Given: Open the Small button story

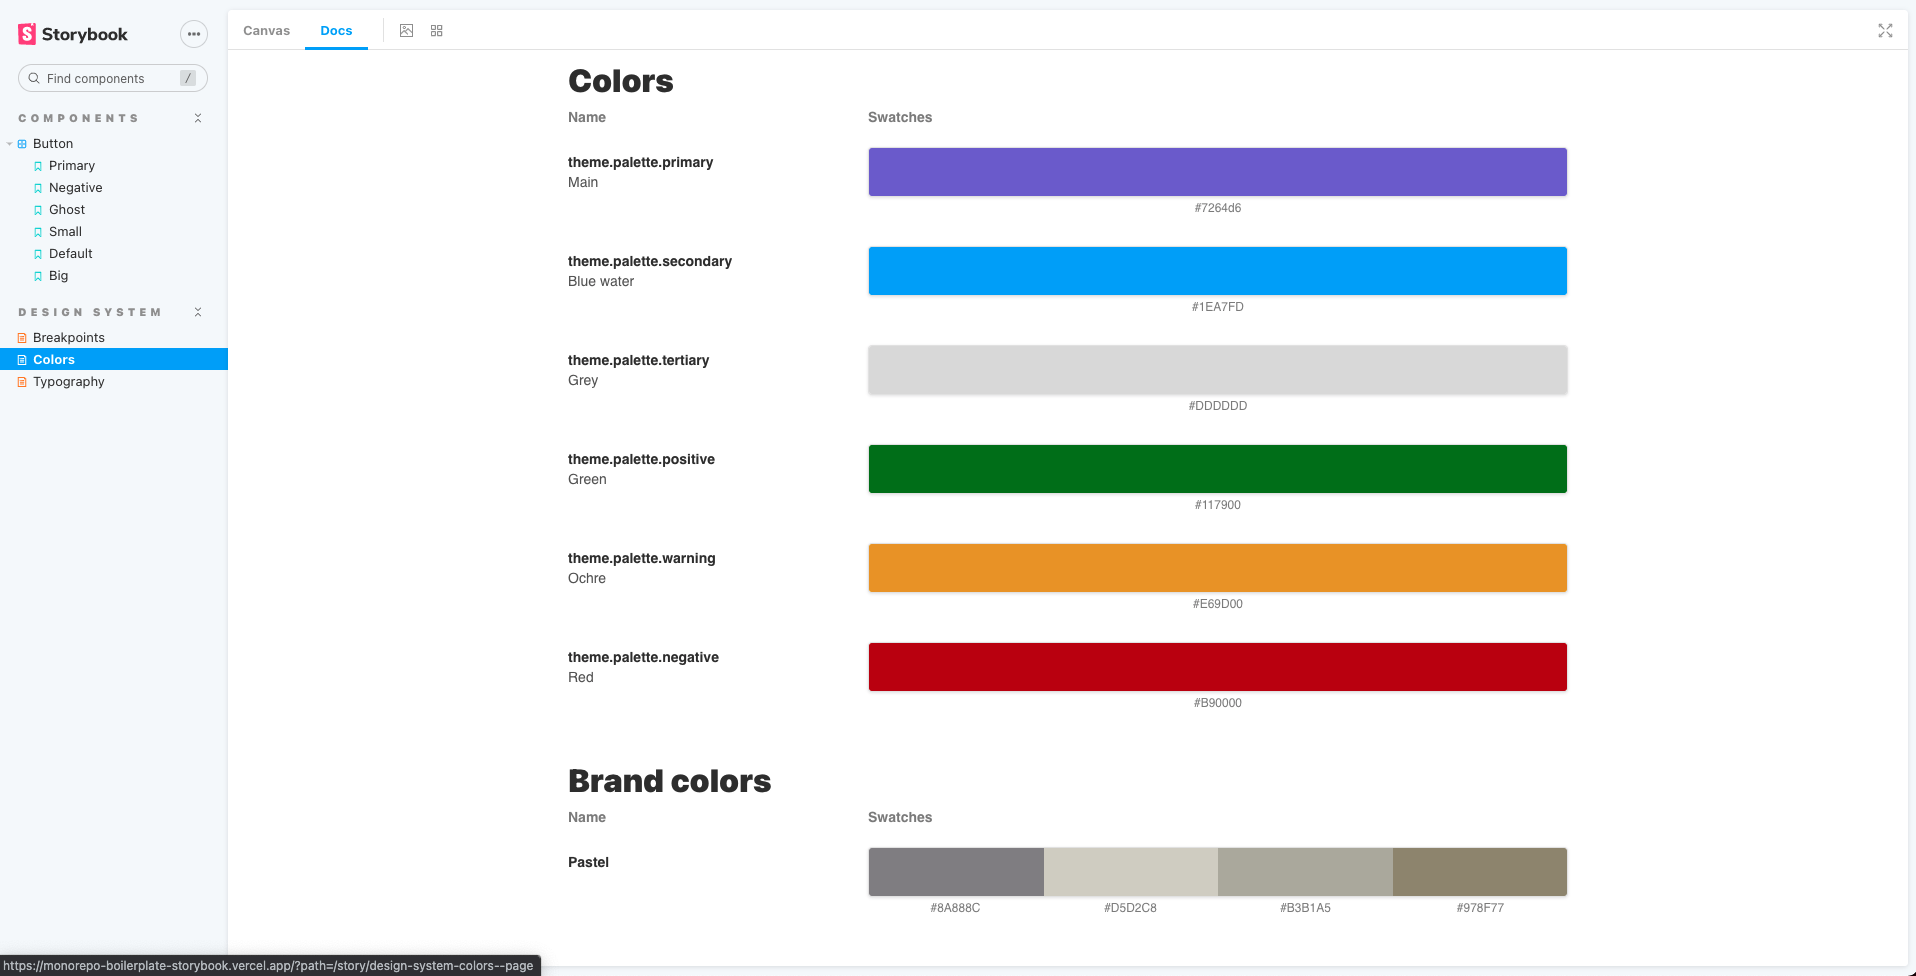Looking at the screenshot, I should coord(65,232).
